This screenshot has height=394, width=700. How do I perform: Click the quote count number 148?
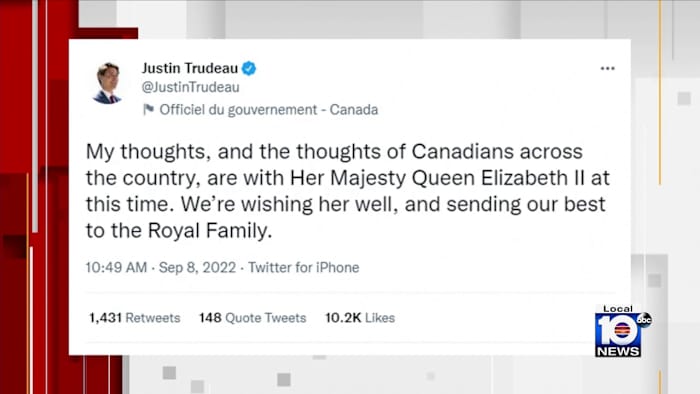(x=210, y=318)
